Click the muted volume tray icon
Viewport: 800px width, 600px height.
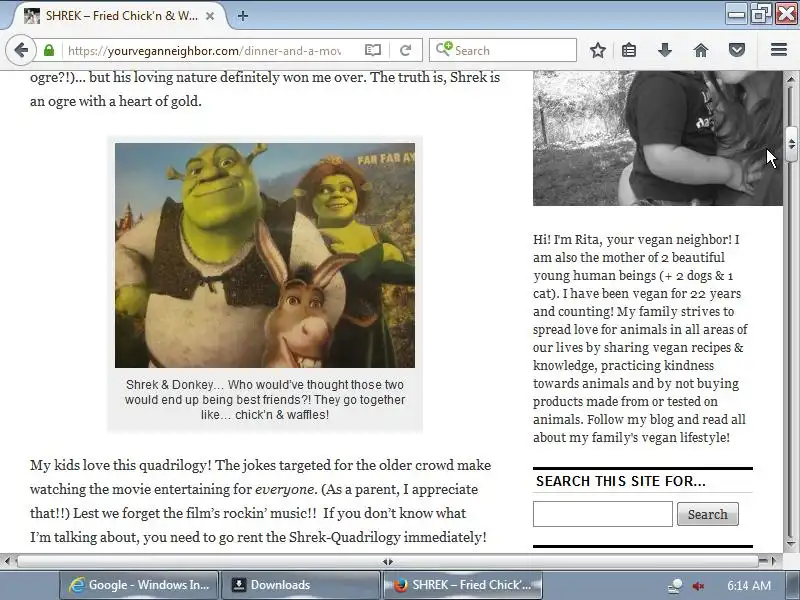pyautogui.click(x=698, y=586)
